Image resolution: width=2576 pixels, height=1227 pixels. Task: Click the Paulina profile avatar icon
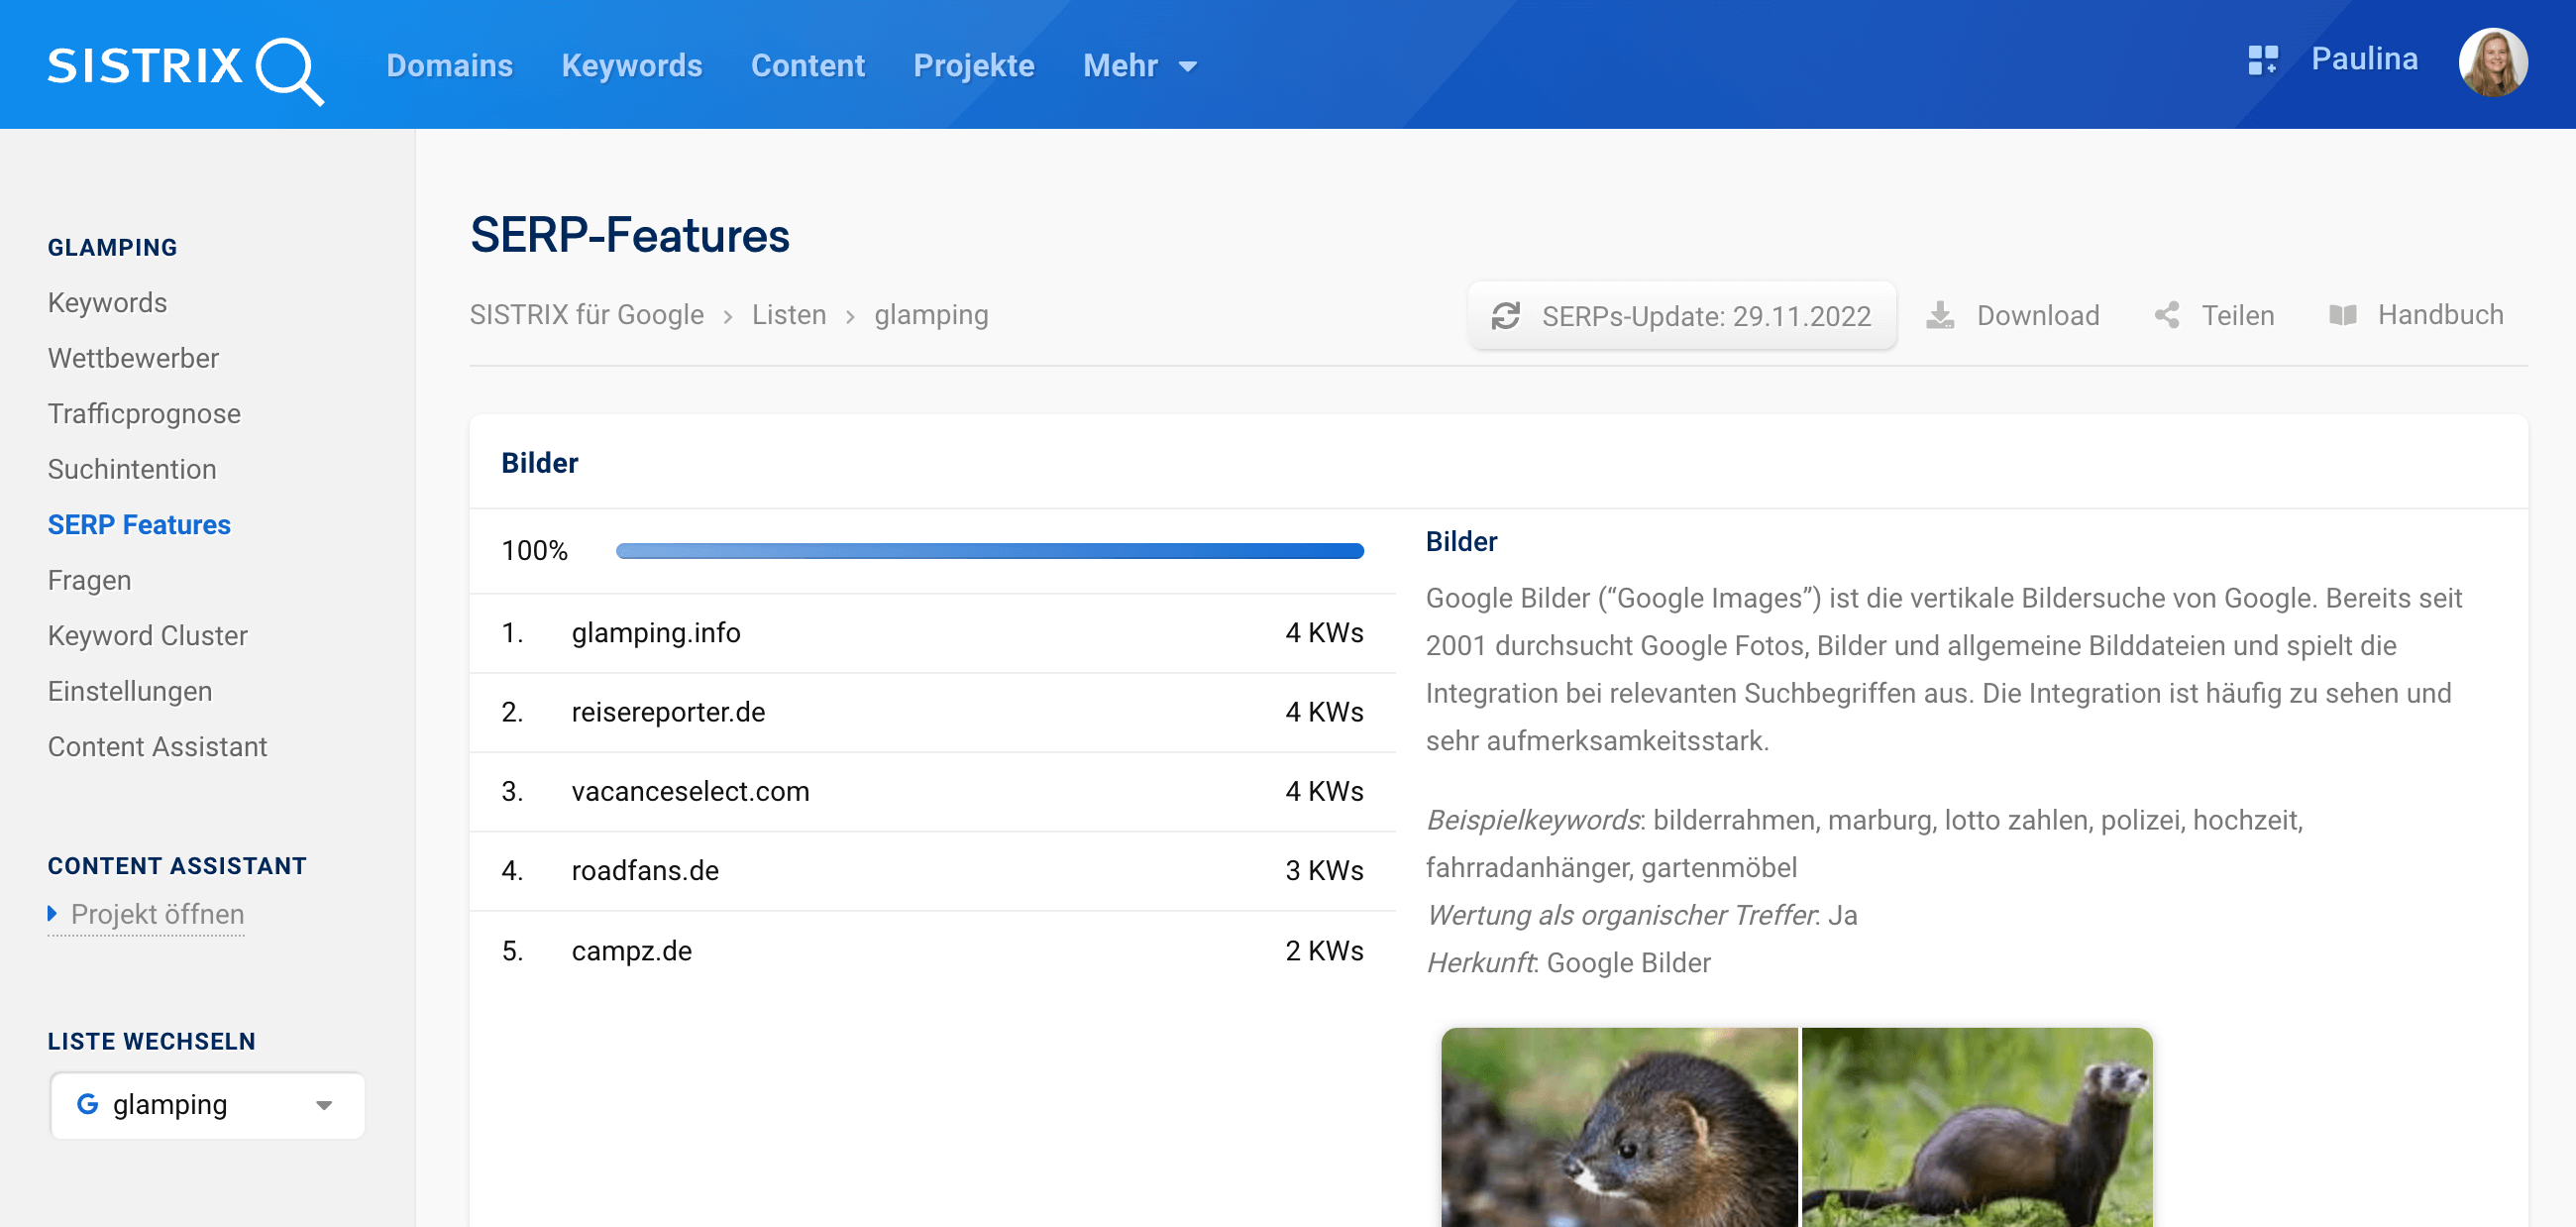coord(2491,60)
